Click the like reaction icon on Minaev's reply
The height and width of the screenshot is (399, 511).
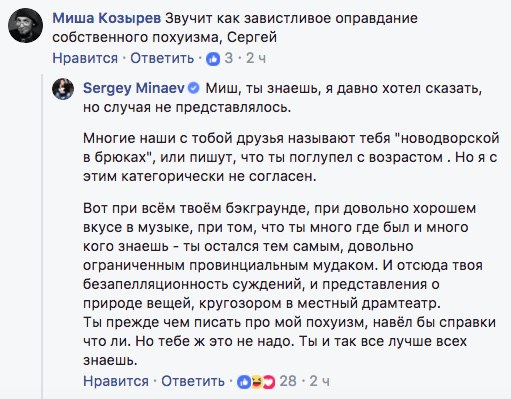pos(244,382)
